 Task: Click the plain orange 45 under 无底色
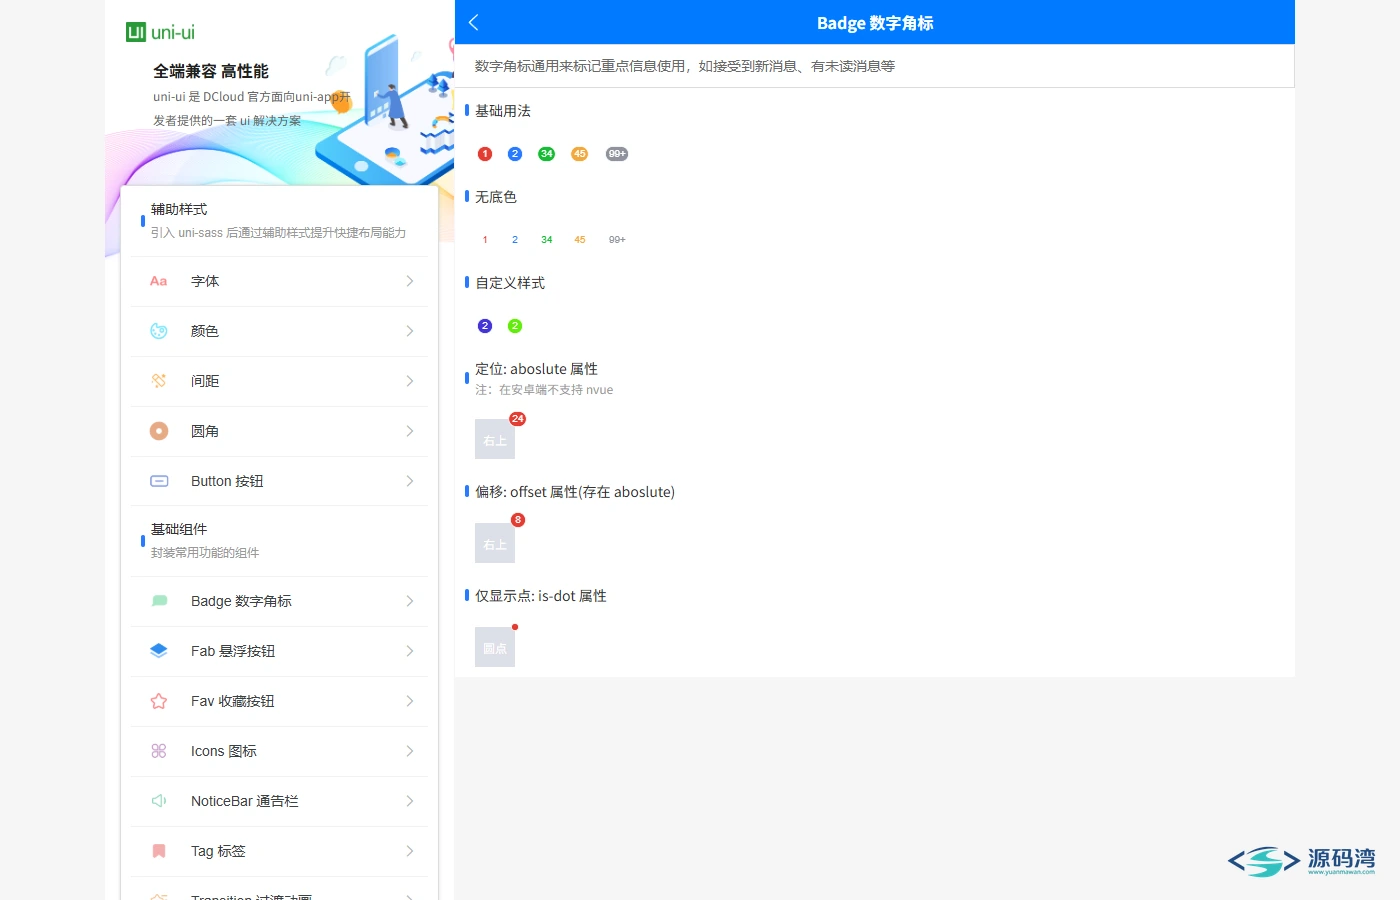580,240
